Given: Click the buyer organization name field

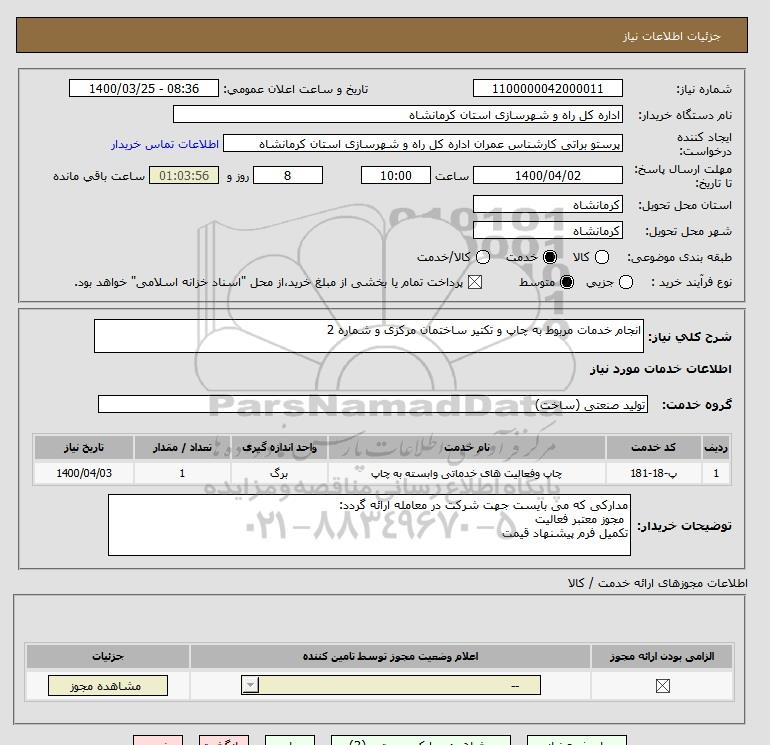Looking at the screenshot, I should 398,114.
